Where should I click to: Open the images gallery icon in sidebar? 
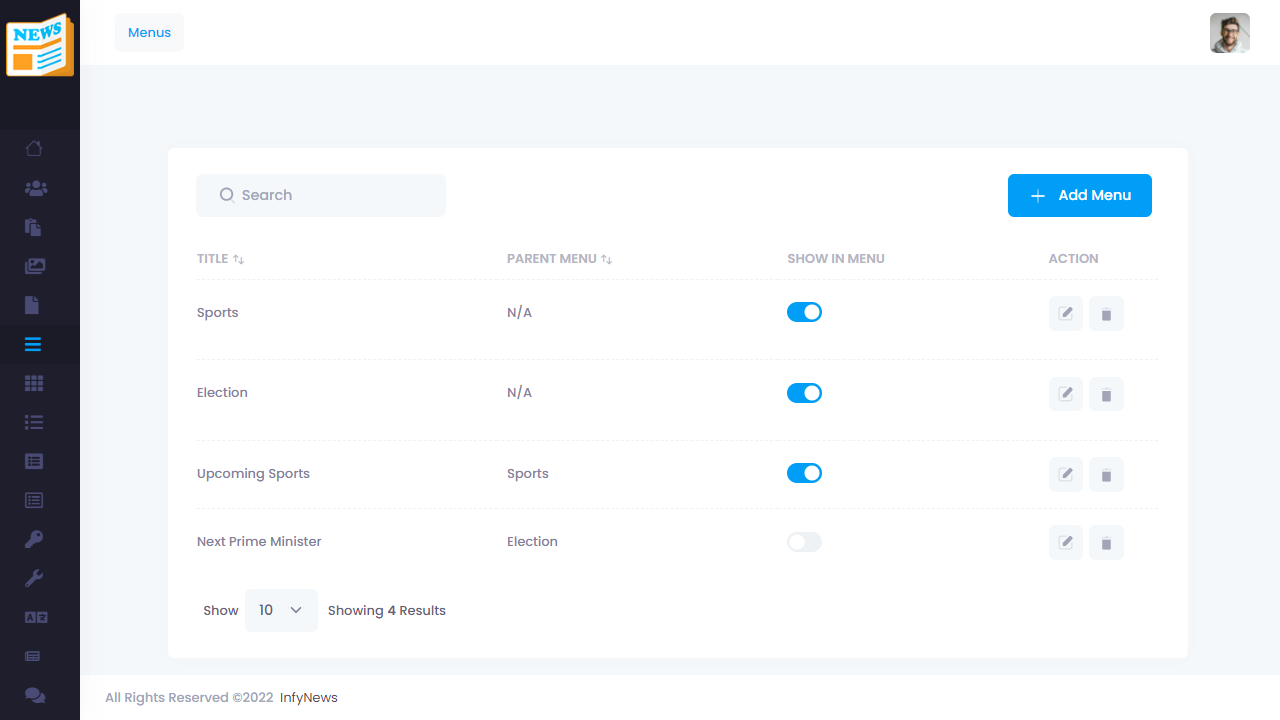pyautogui.click(x=35, y=266)
